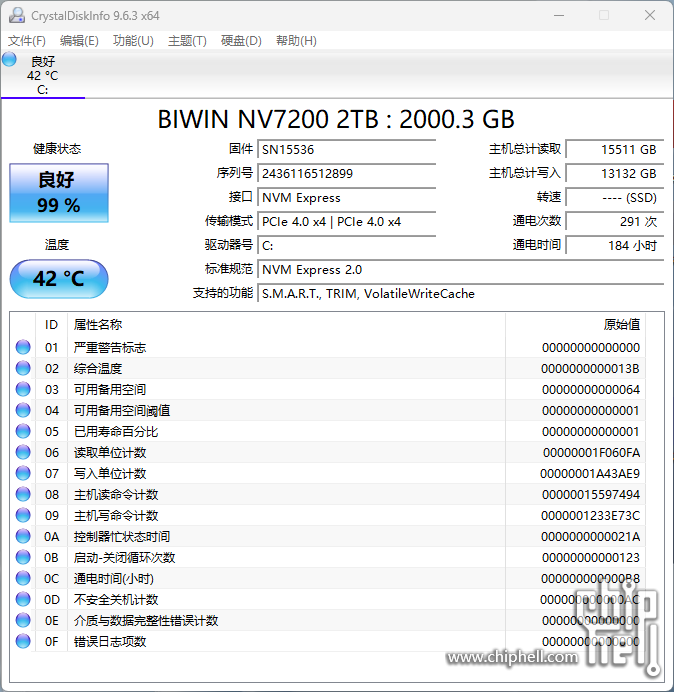674x692 pixels.
Task: Open the 文件(F) menu
Action: [26, 41]
